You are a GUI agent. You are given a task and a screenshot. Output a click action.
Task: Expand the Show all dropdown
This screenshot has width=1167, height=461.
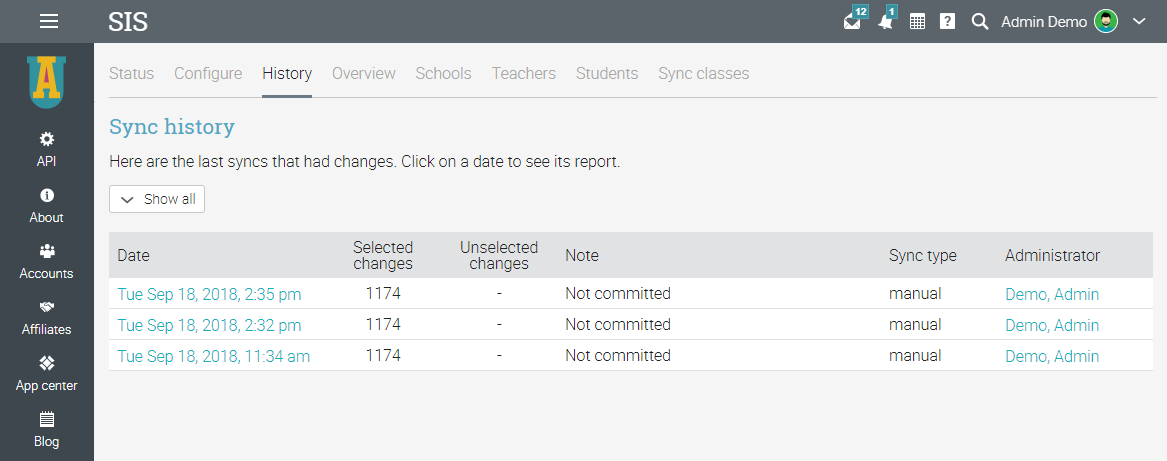coord(157,199)
